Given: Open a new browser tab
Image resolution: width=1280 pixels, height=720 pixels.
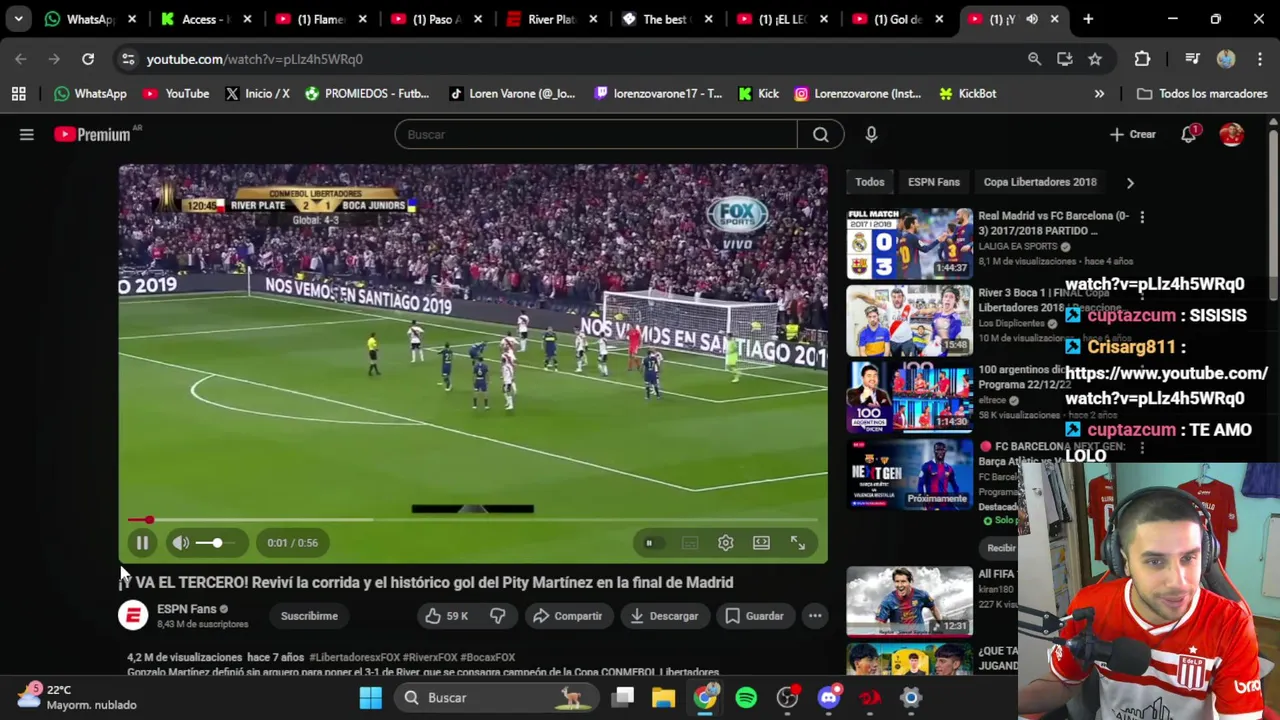Looking at the screenshot, I should [1088, 19].
